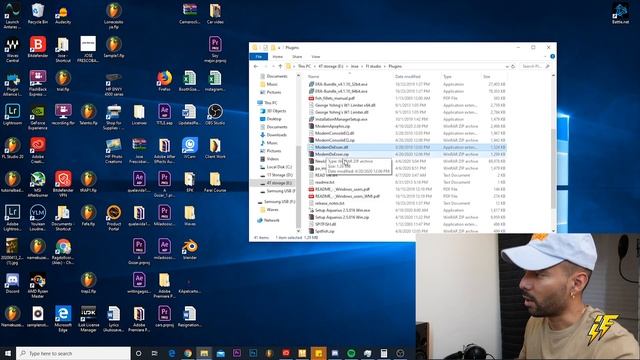This screenshot has height=360, width=640.
Task: Open the FL Studio 20 shortcut
Action: [12, 148]
